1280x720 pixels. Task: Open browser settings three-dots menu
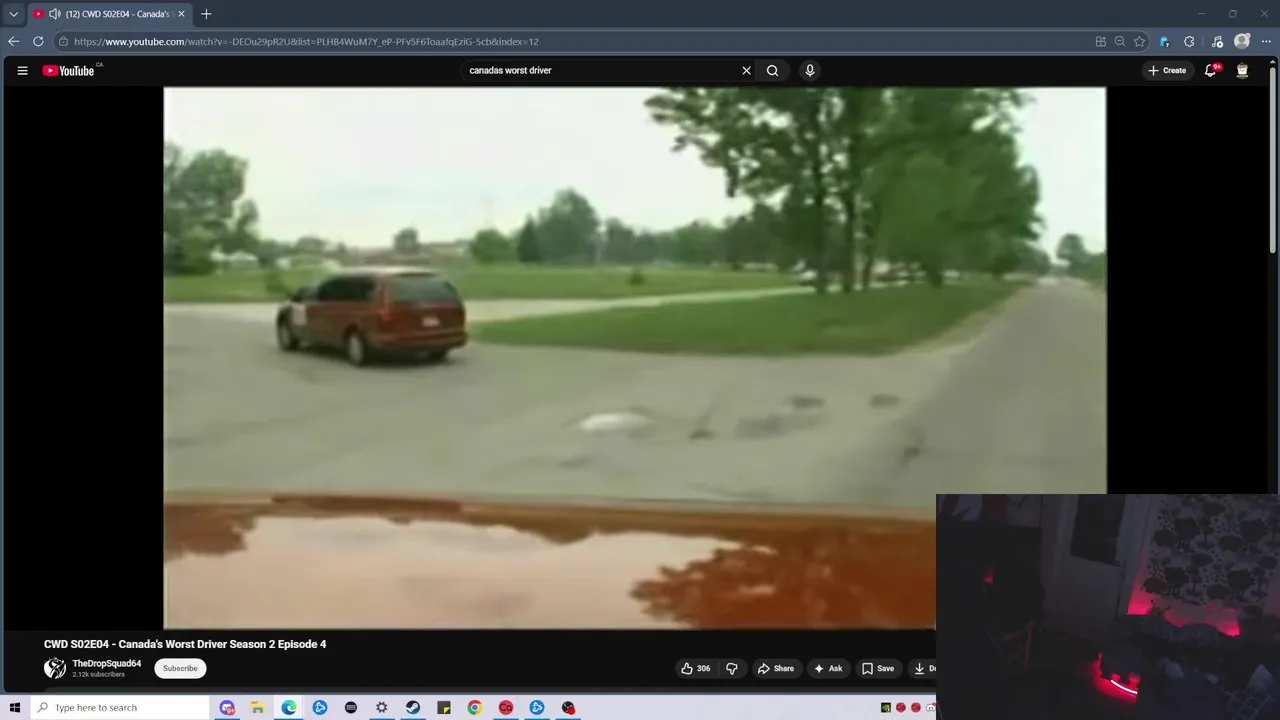1266,41
